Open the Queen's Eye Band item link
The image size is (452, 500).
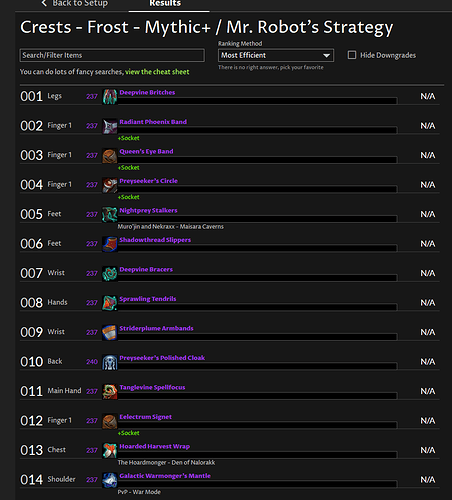[x=146, y=151]
